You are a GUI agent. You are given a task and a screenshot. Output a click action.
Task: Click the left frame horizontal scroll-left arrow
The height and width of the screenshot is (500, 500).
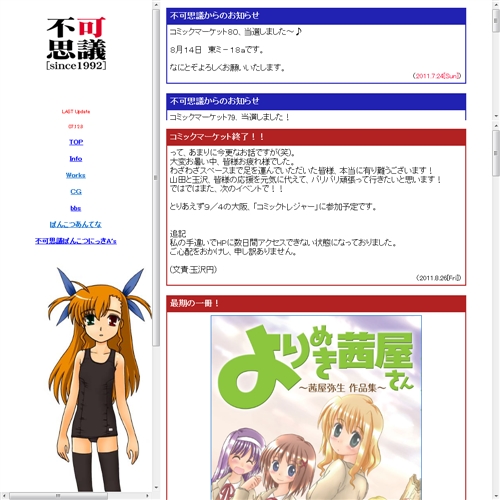tap(4, 496)
